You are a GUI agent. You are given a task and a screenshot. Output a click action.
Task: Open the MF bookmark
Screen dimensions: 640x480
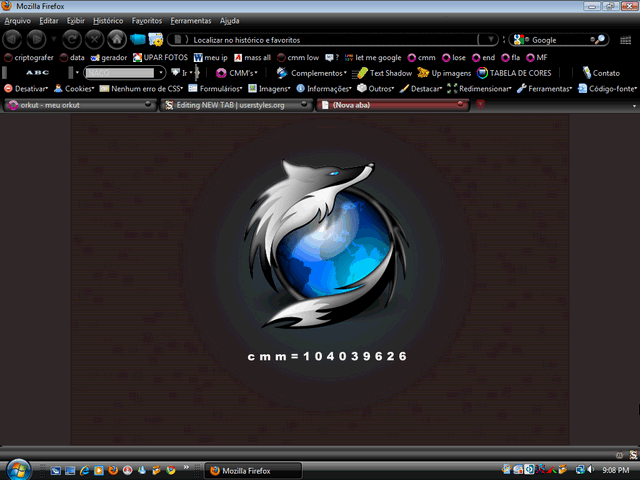click(x=537, y=58)
